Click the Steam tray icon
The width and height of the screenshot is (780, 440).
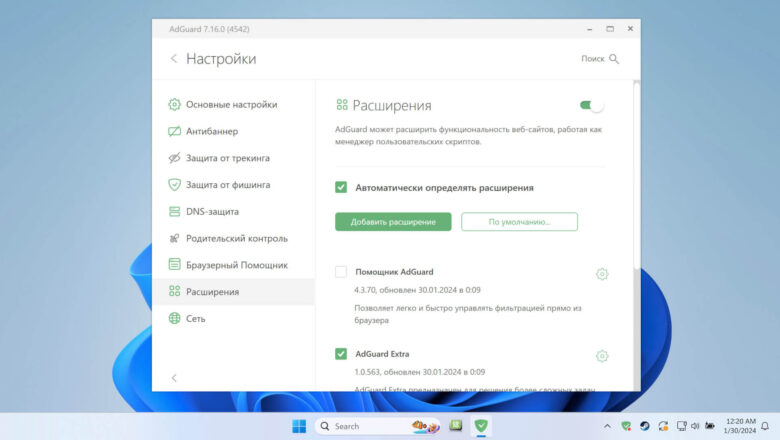(645, 426)
